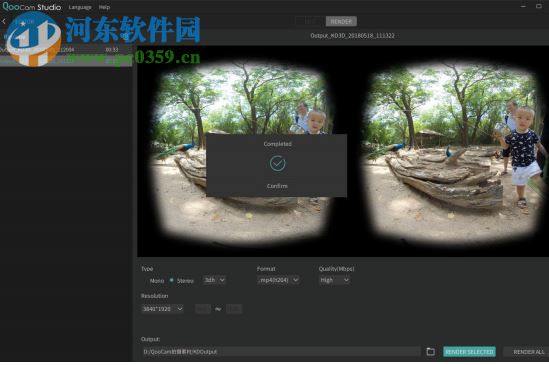Open the Language menu
549x365 pixels.
point(80,7)
